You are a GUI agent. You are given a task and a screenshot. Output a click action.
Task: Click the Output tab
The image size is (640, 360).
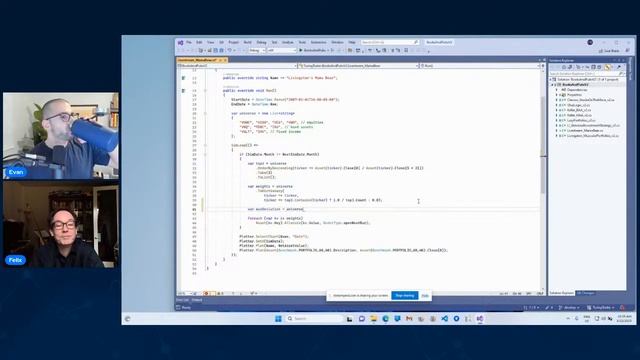(197, 300)
